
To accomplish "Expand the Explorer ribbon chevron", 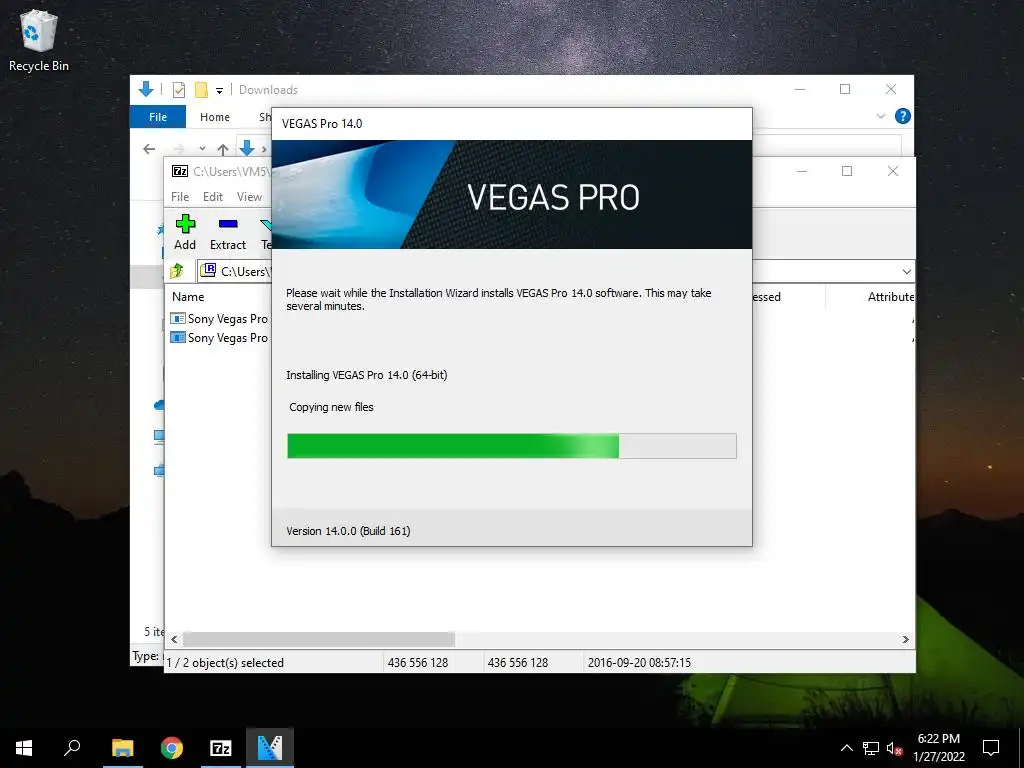I will pos(881,116).
